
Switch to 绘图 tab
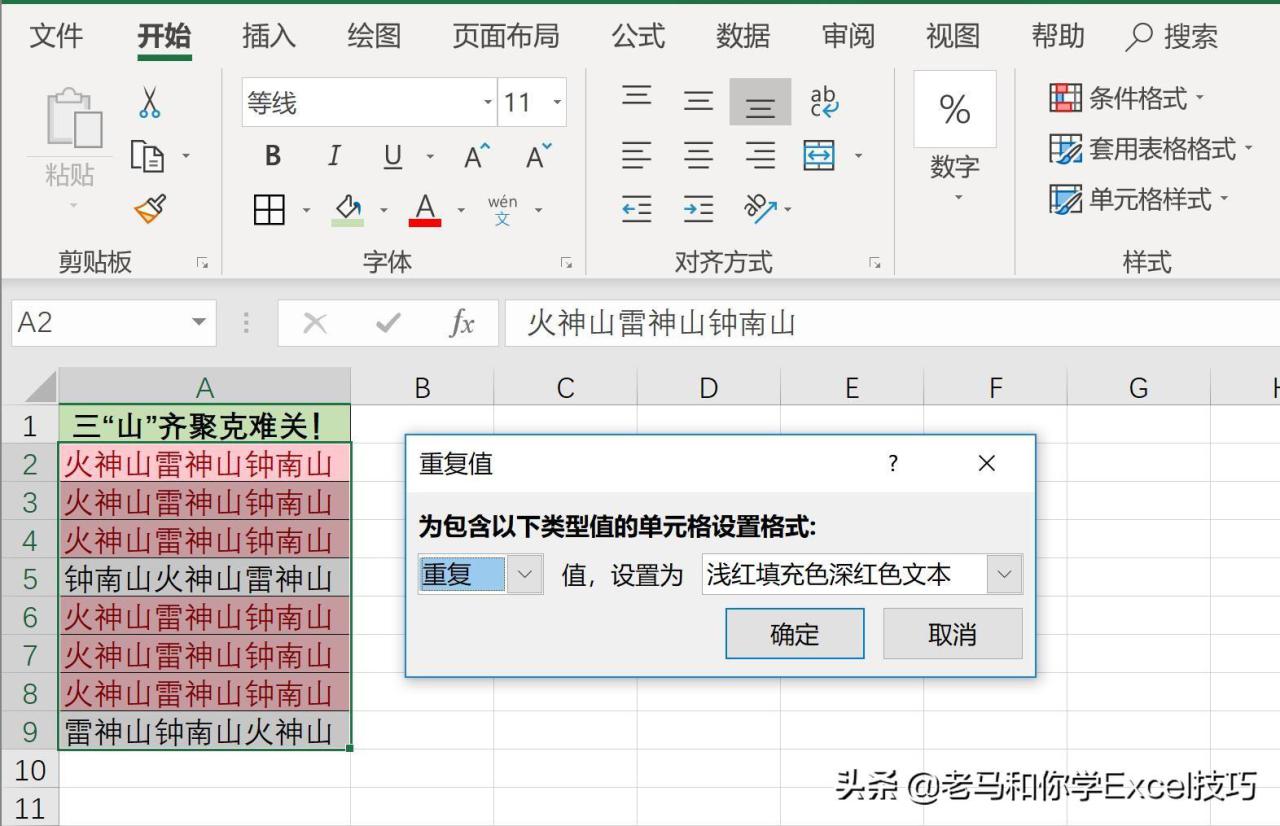[x=374, y=37]
